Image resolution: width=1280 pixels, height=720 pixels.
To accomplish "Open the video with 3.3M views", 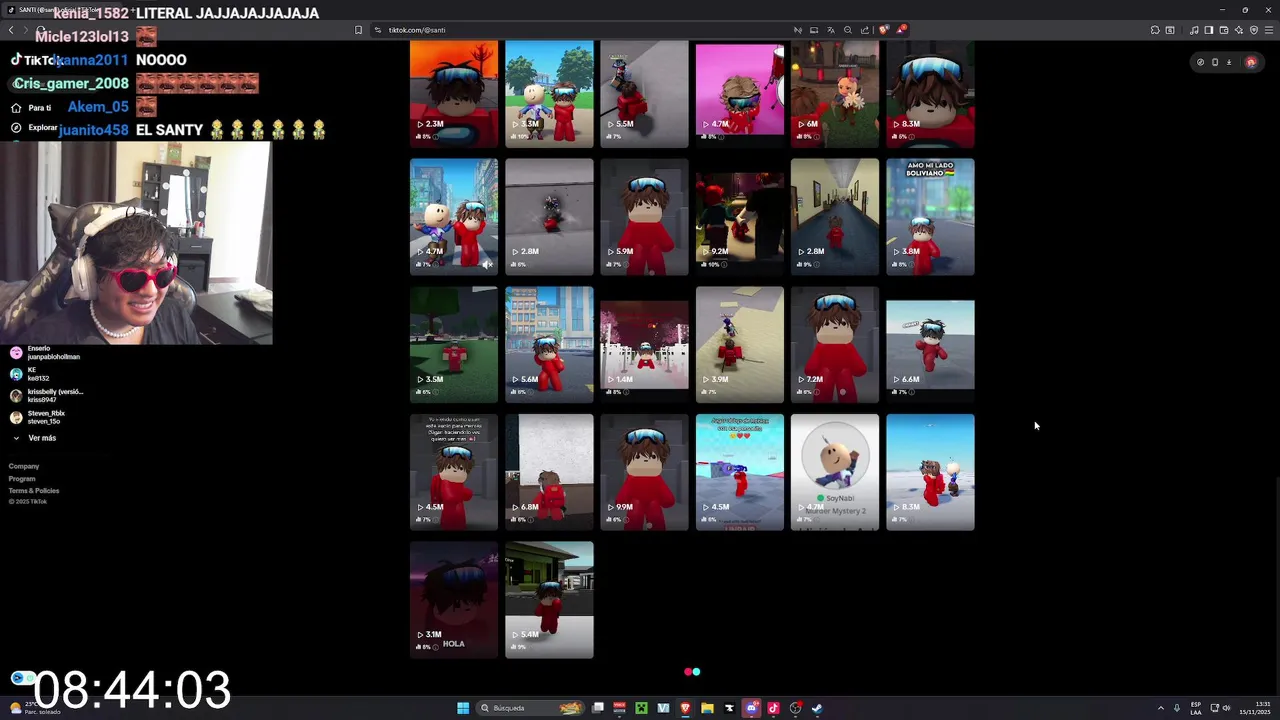I will click(x=549, y=94).
